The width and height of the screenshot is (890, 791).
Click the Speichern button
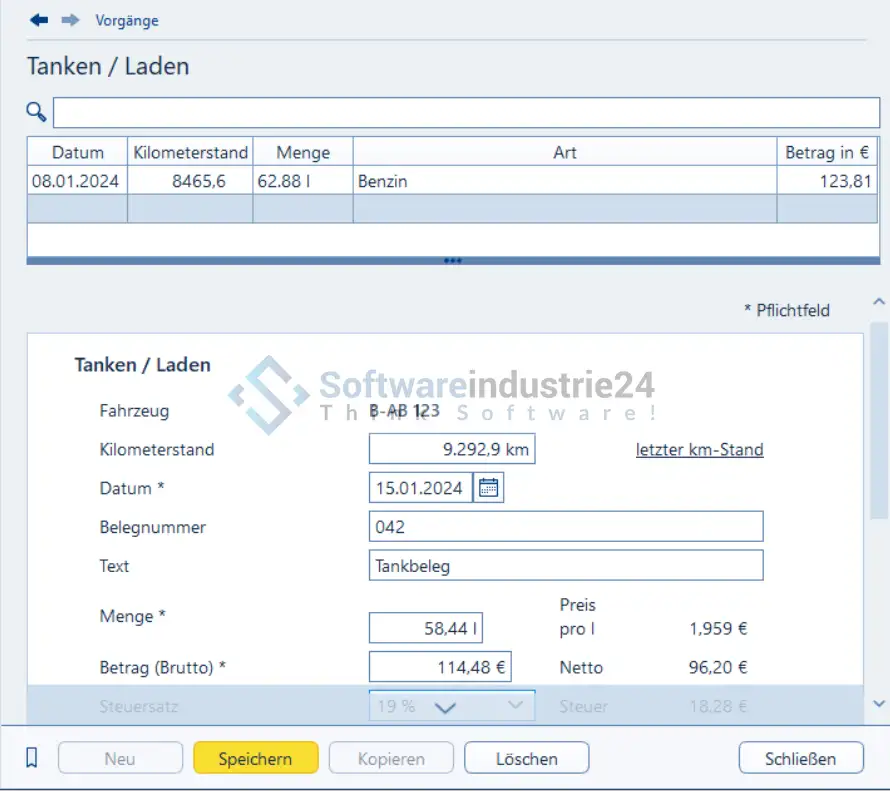tap(255, 759)
